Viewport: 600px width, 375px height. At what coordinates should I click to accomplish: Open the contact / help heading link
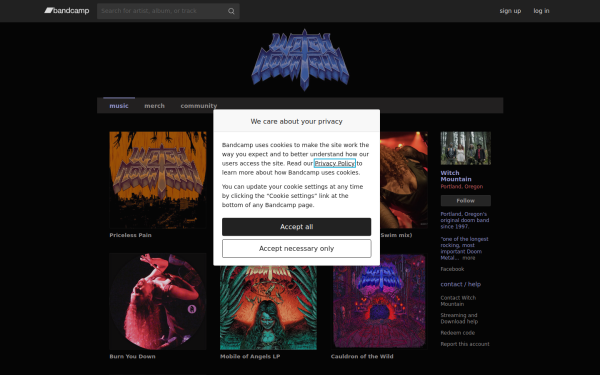[461, 284]
